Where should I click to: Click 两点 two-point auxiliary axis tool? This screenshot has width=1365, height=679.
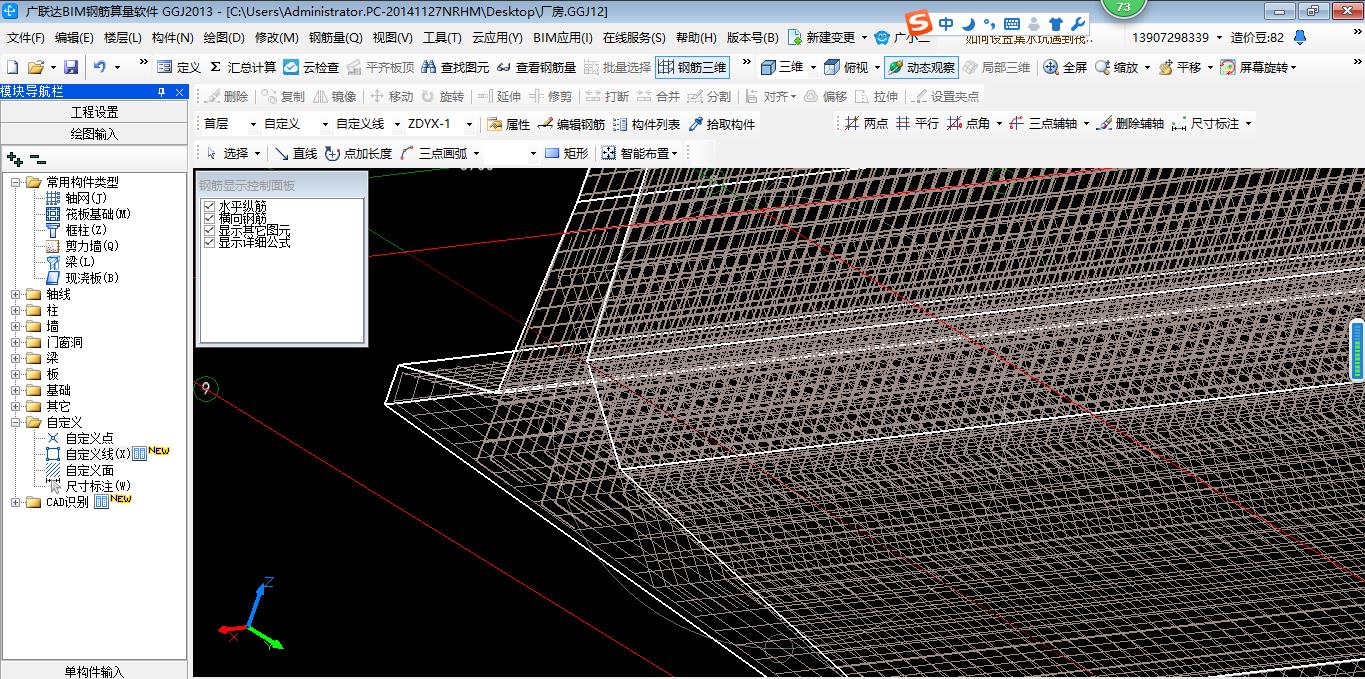coord(866,123)
